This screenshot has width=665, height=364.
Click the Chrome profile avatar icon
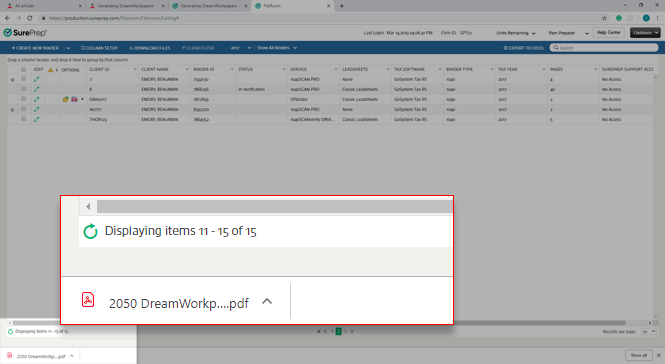[x=646, y=18]
